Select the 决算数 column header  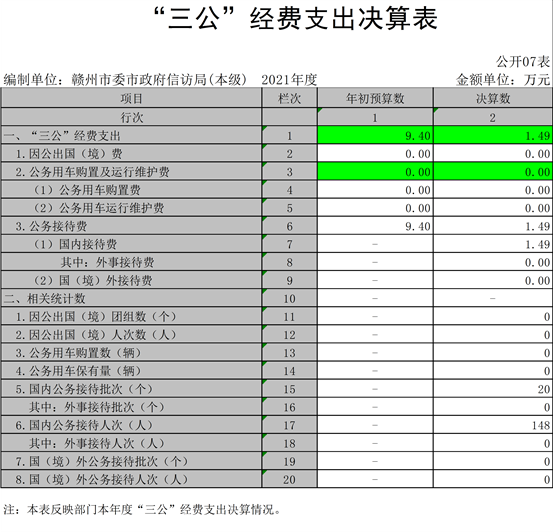click(x=493, y=98)
